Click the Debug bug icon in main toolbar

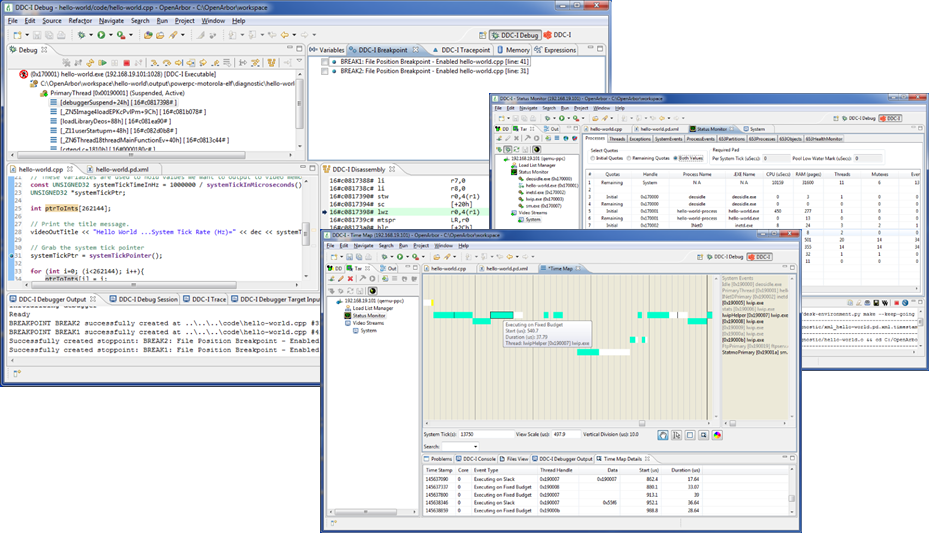81,35
